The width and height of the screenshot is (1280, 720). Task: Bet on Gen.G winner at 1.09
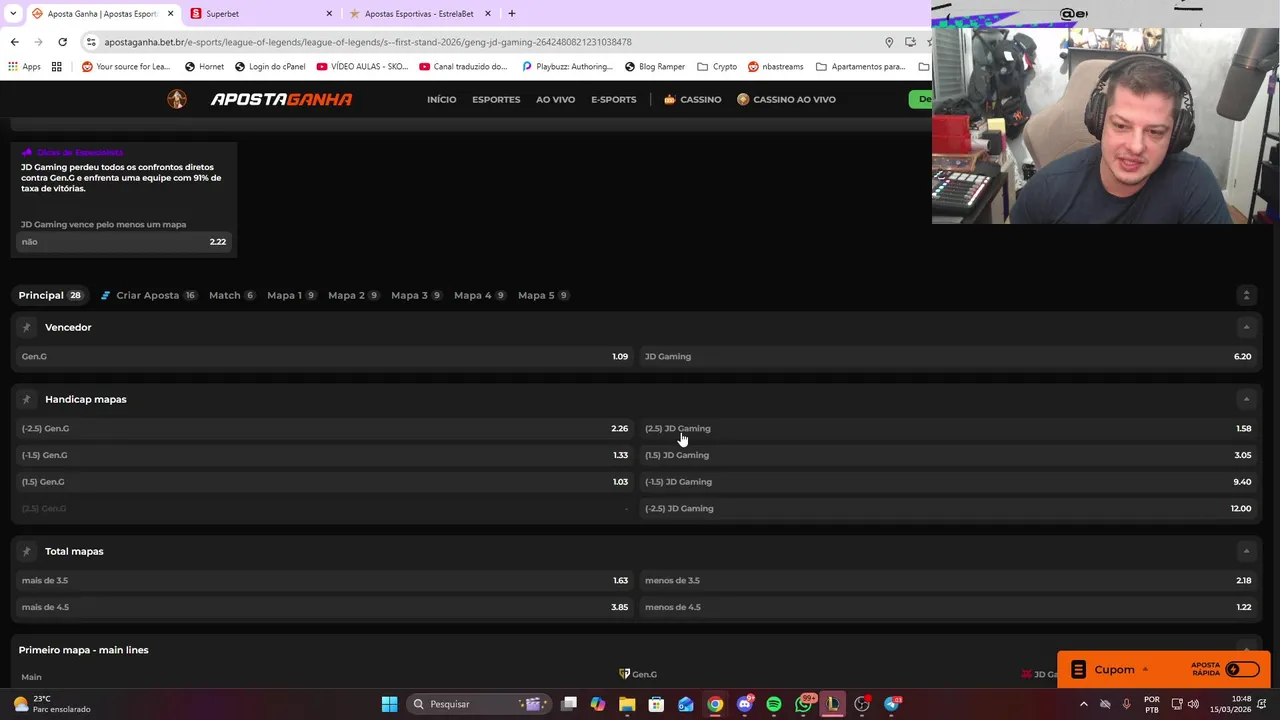coord(324,356)
